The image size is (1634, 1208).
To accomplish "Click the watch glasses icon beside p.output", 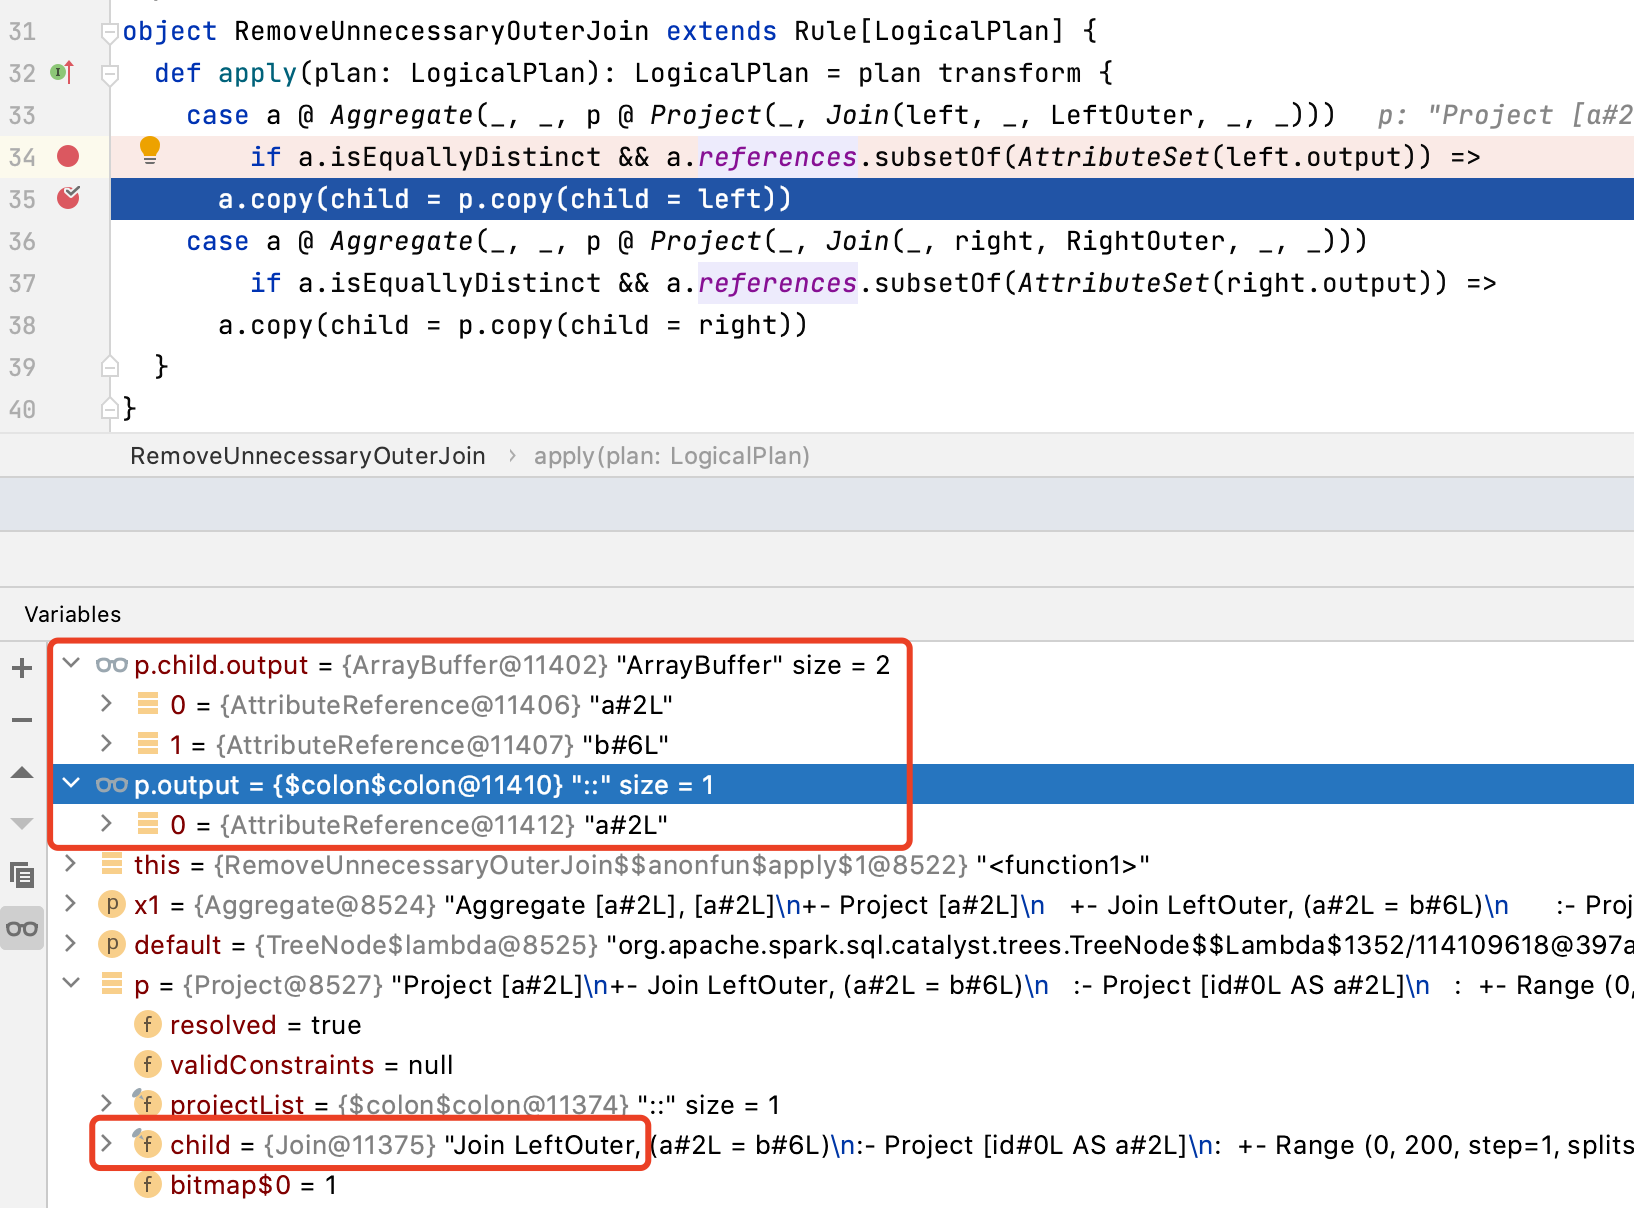I will pyautogui.click(x=111, y=785).
